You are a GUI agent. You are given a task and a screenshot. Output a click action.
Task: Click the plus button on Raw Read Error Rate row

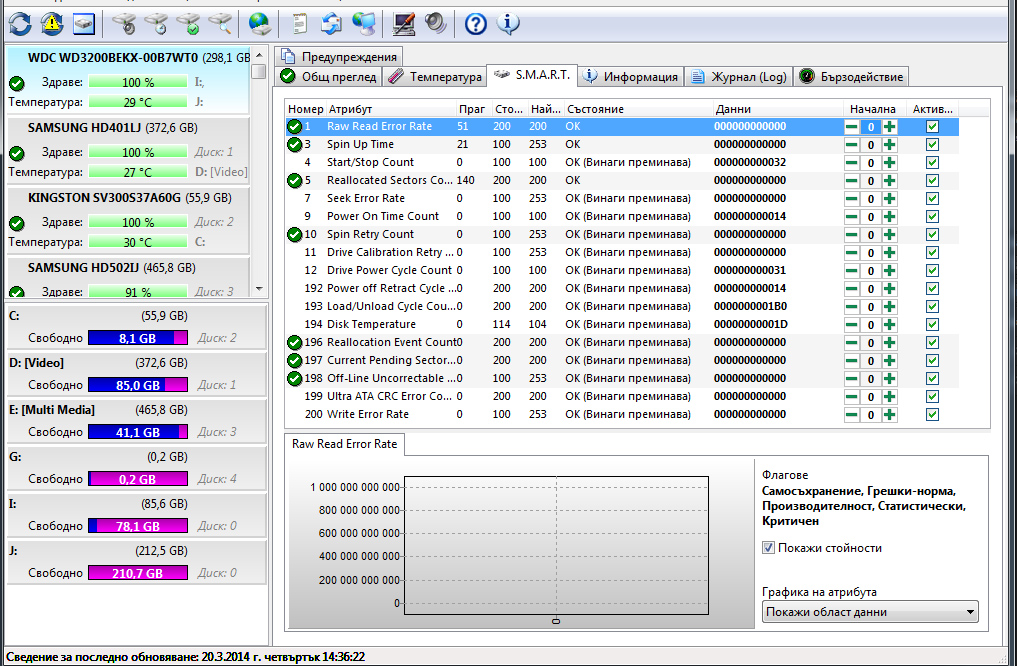[x=889, y=127]
